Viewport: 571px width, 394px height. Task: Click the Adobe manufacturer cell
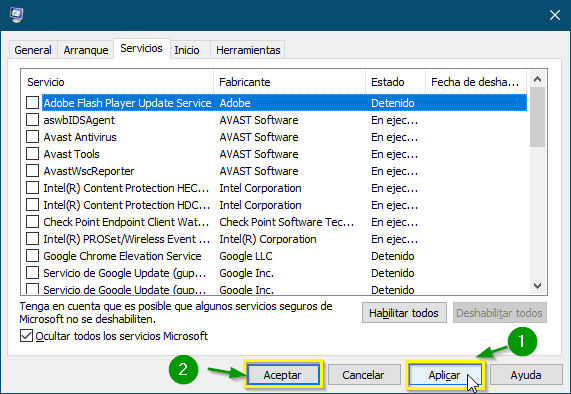235,103
